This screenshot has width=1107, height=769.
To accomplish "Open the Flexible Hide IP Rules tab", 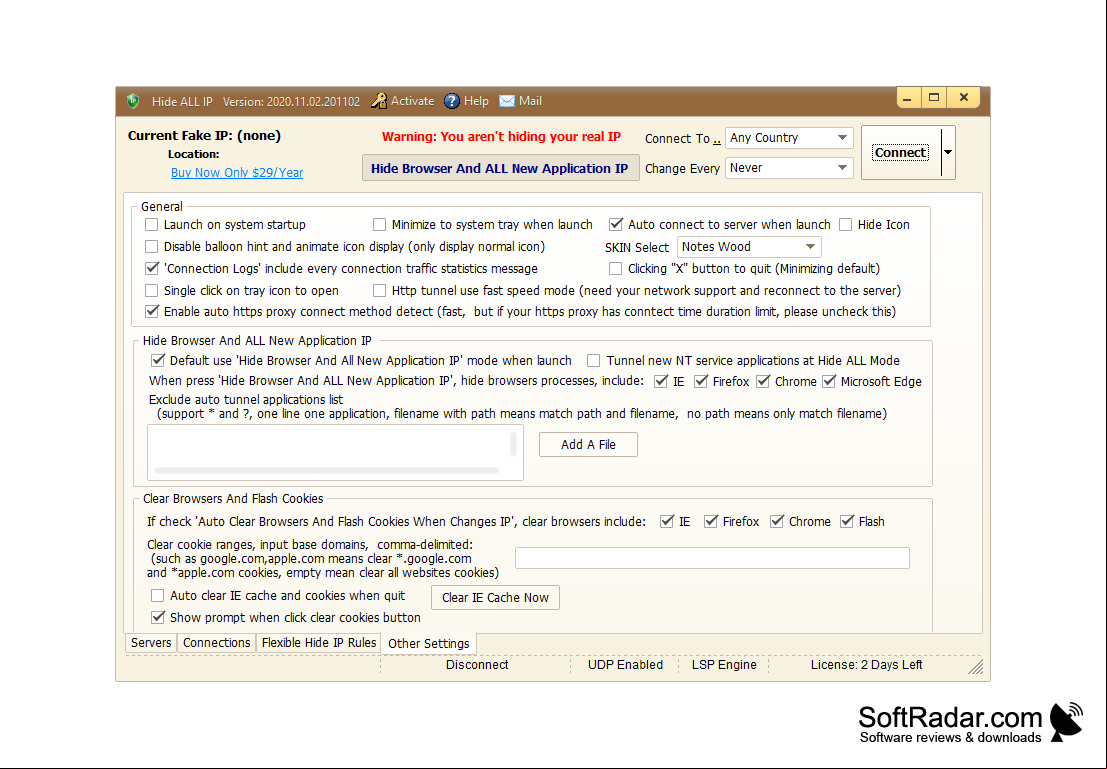I will click(319, 643).
